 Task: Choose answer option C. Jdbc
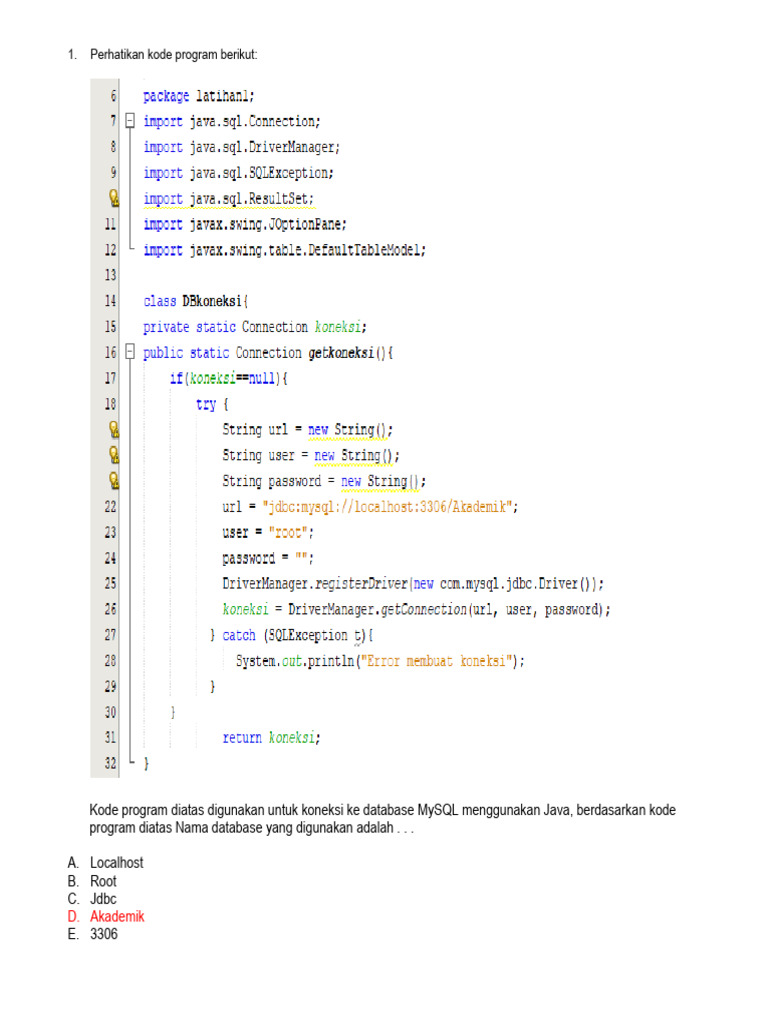coord(103,899)
